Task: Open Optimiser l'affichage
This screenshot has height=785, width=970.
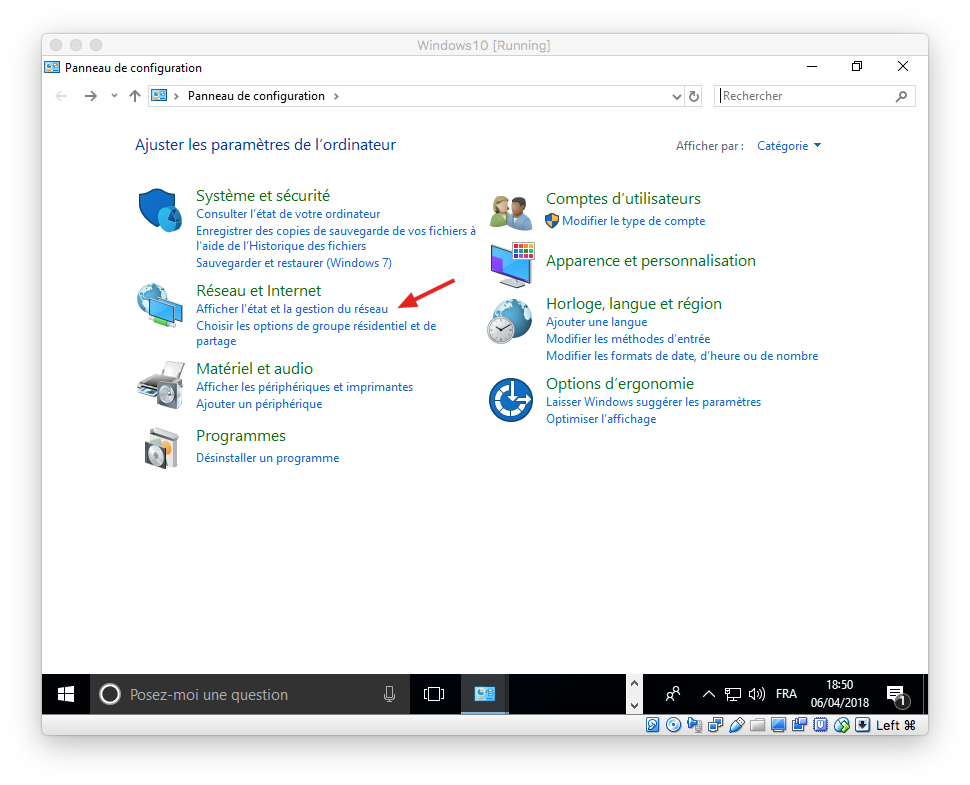Action: (x=601, y=419)
